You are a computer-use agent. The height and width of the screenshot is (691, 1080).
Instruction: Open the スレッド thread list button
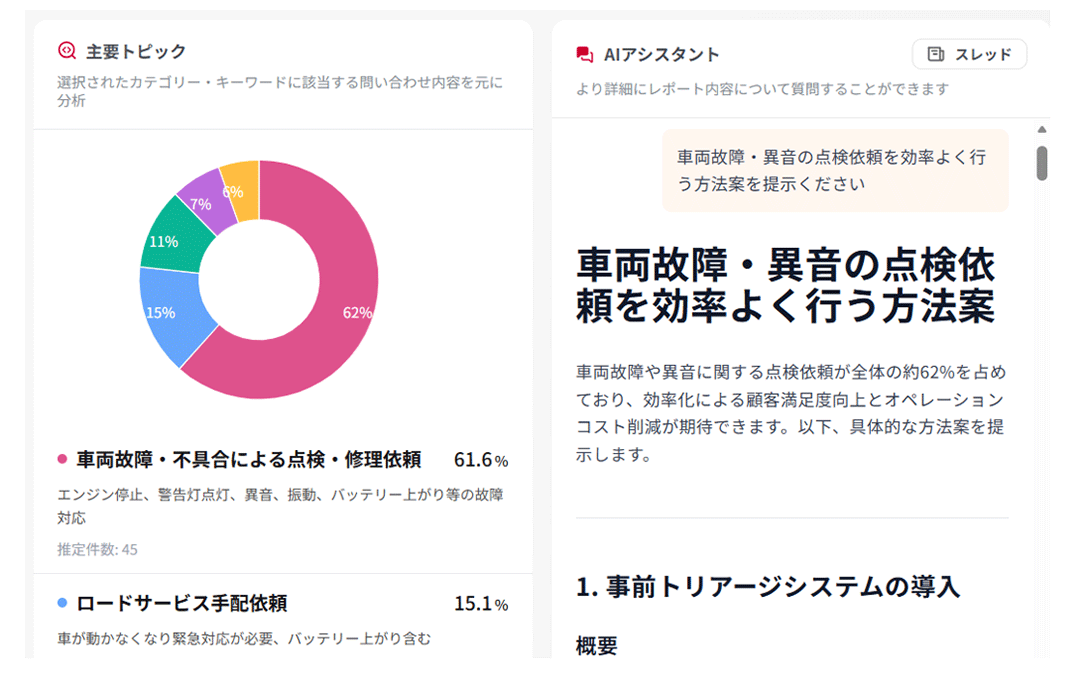point(969,54)
